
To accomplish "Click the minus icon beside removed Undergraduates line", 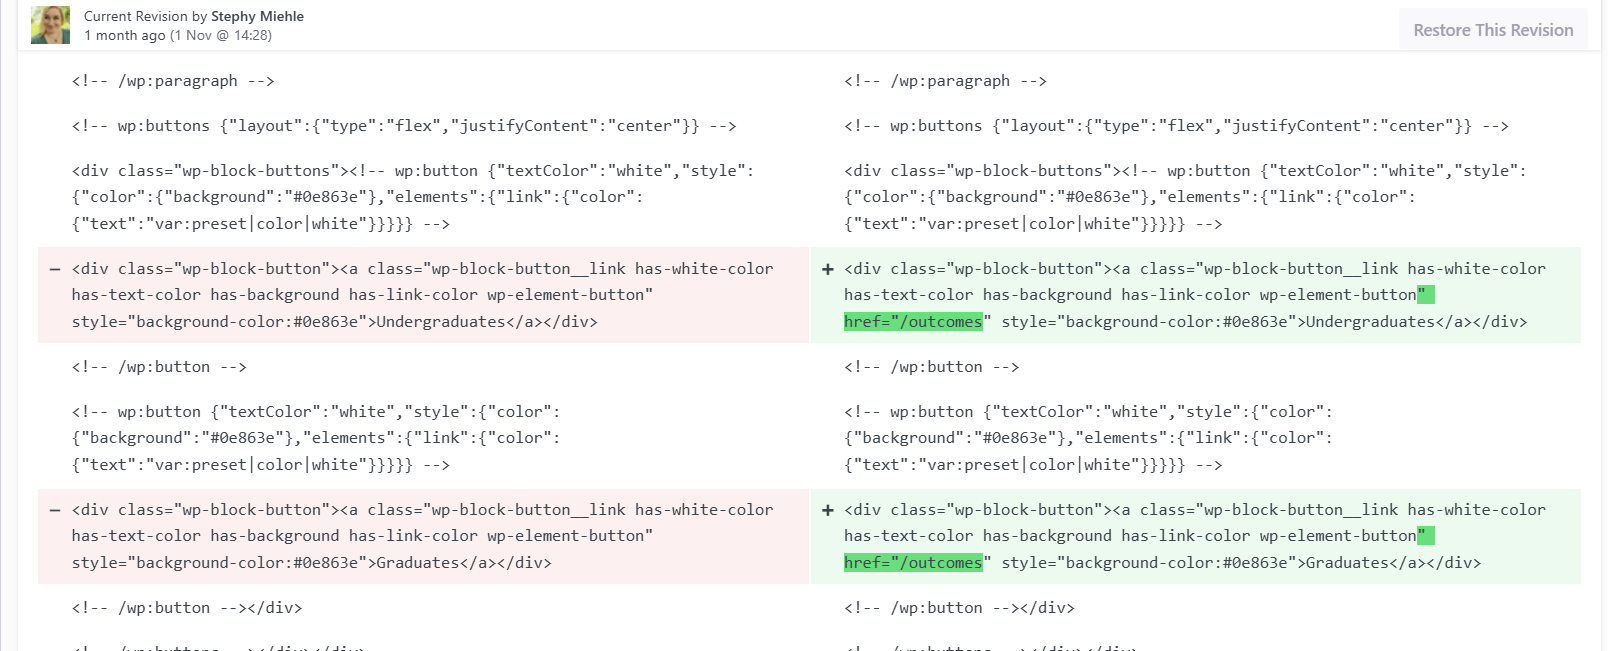I will (x=55, y=269).
